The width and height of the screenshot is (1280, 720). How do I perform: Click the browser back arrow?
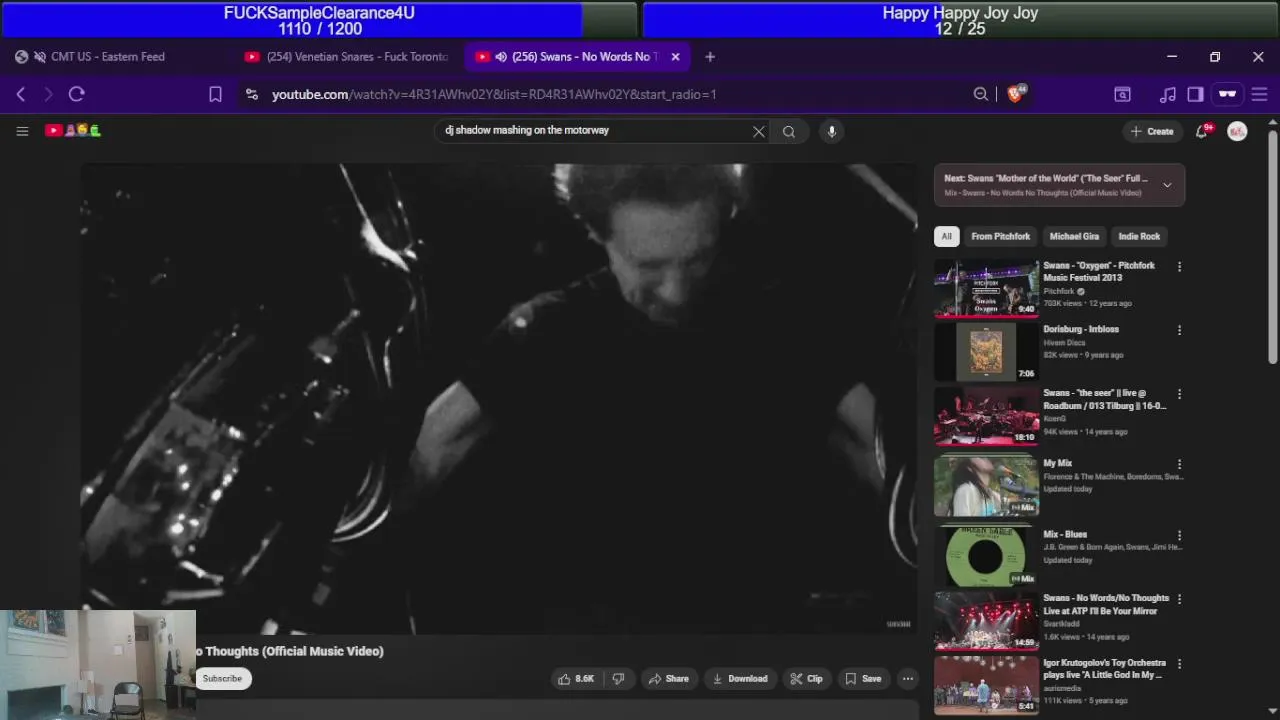[21, 94]
